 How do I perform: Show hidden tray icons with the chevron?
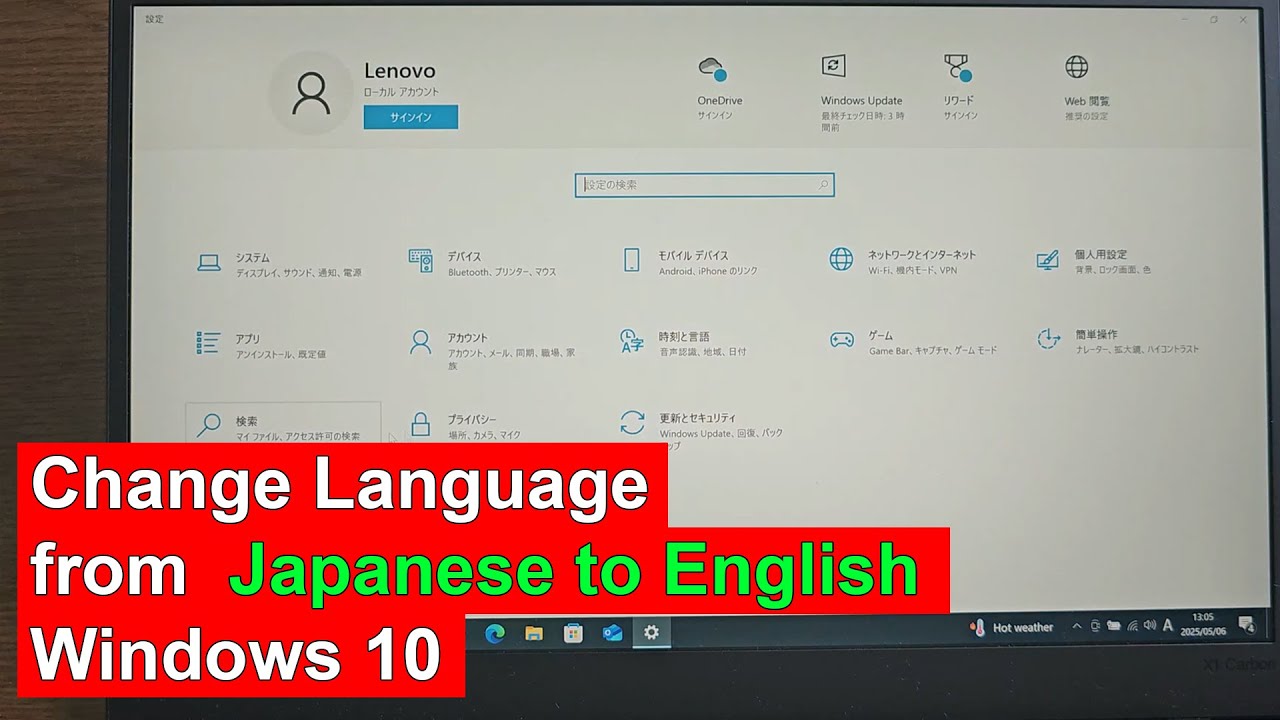pos(1077,627)
